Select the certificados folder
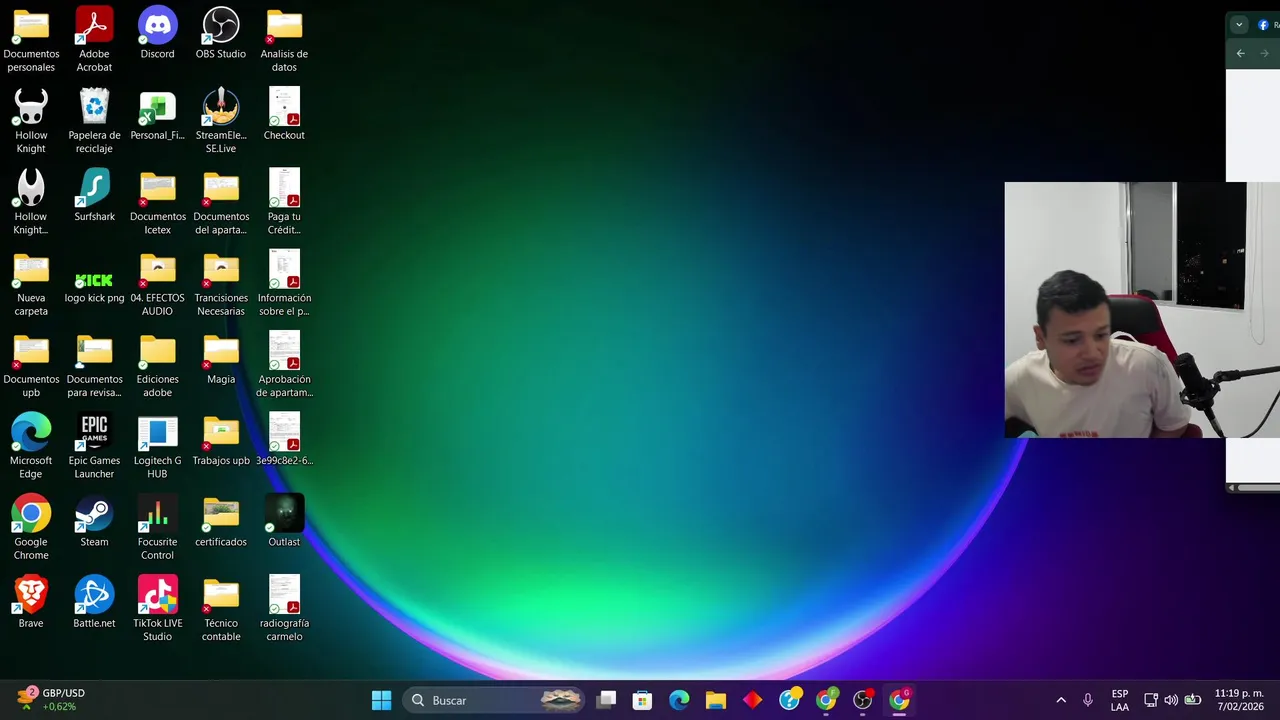Viewport: 1280px width, 720px height. (220, 520)
